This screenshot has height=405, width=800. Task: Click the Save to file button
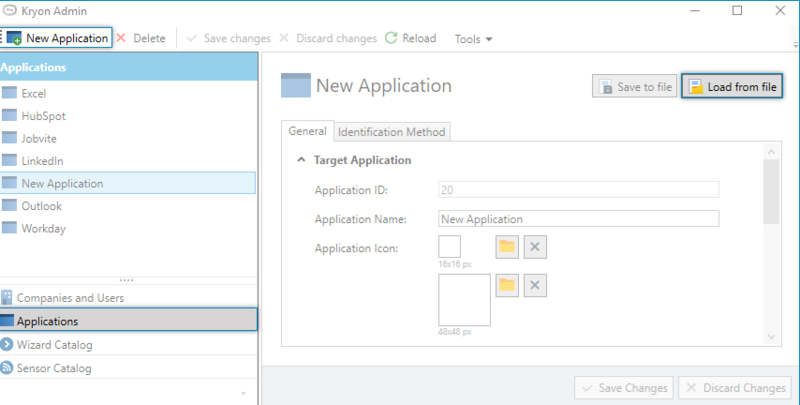click(x=634, y=87)
